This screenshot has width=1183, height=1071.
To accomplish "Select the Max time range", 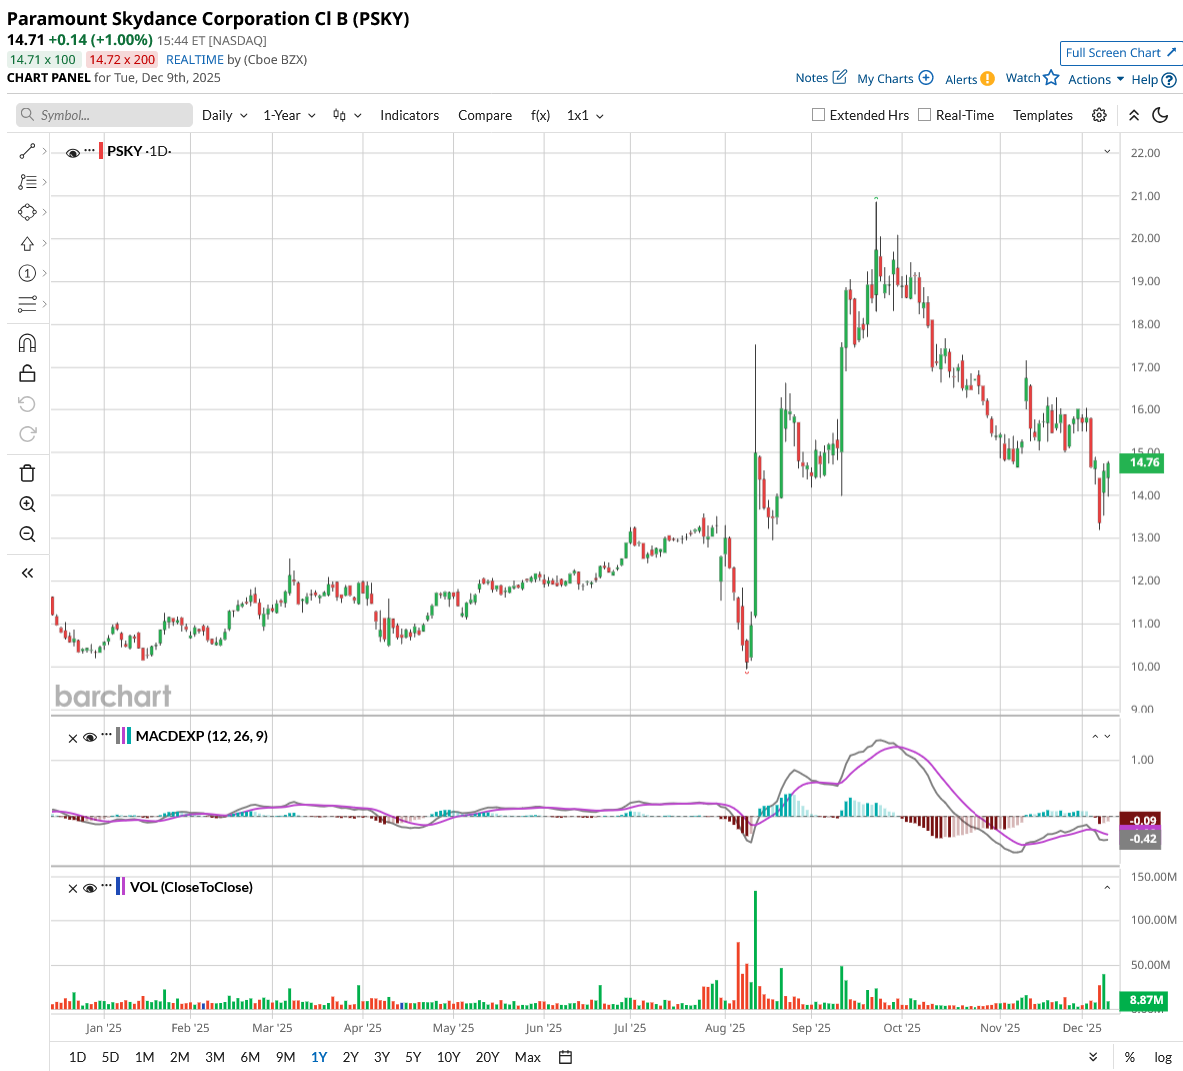I will (x=527, y=1057).
